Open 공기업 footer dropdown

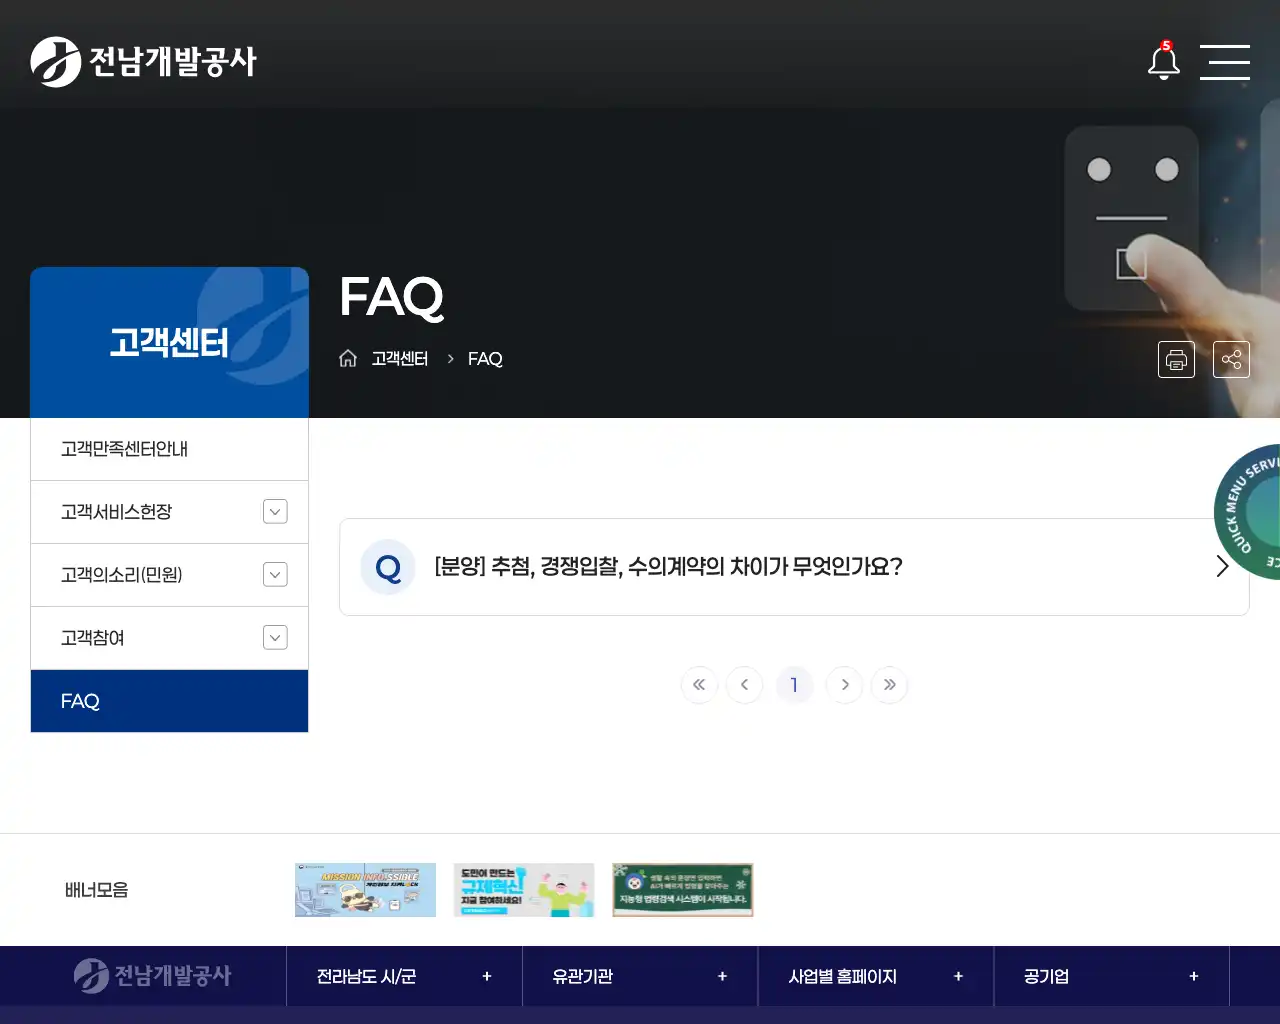click(x=1111, y=976)
